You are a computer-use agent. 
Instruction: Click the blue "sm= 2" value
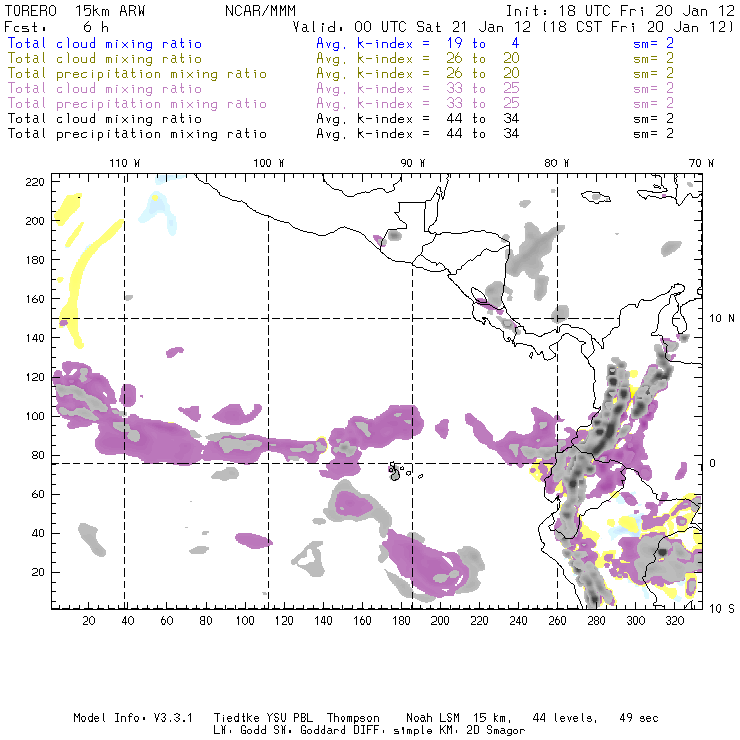(653, 43)
